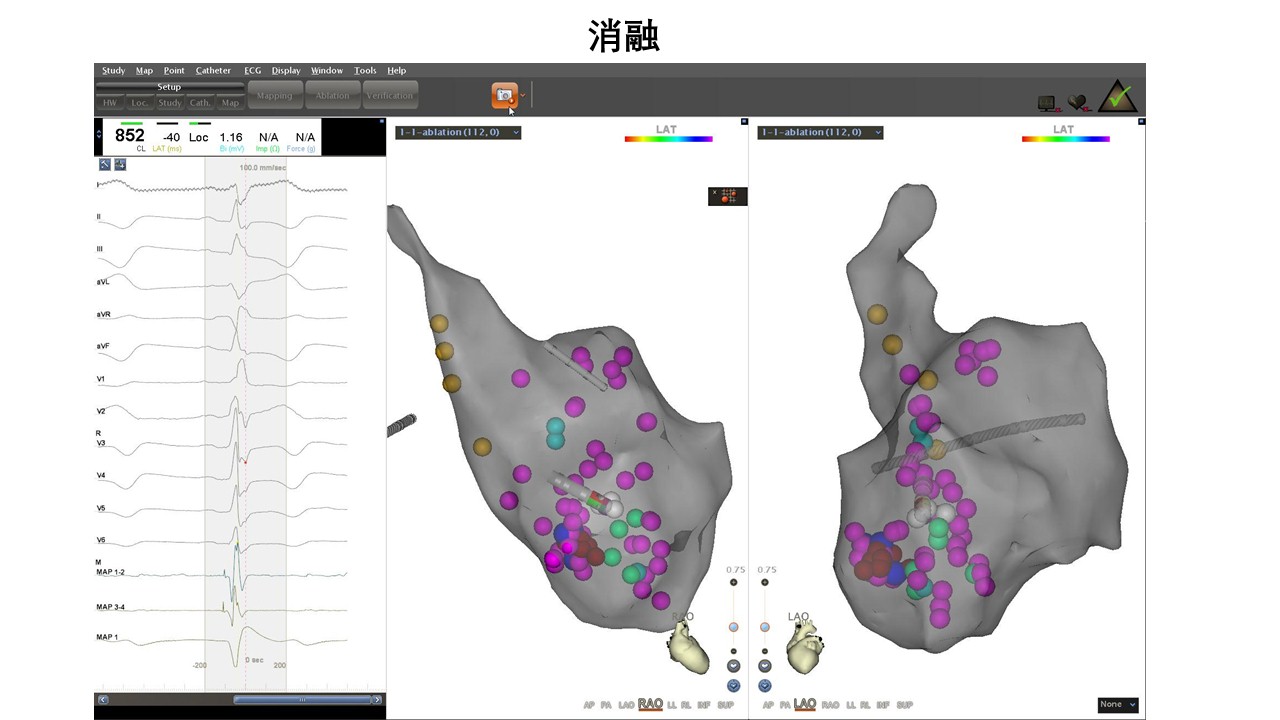Select AP view in the right map
The height and width of the screenshot is (720, 1280).
pos(769,705)
